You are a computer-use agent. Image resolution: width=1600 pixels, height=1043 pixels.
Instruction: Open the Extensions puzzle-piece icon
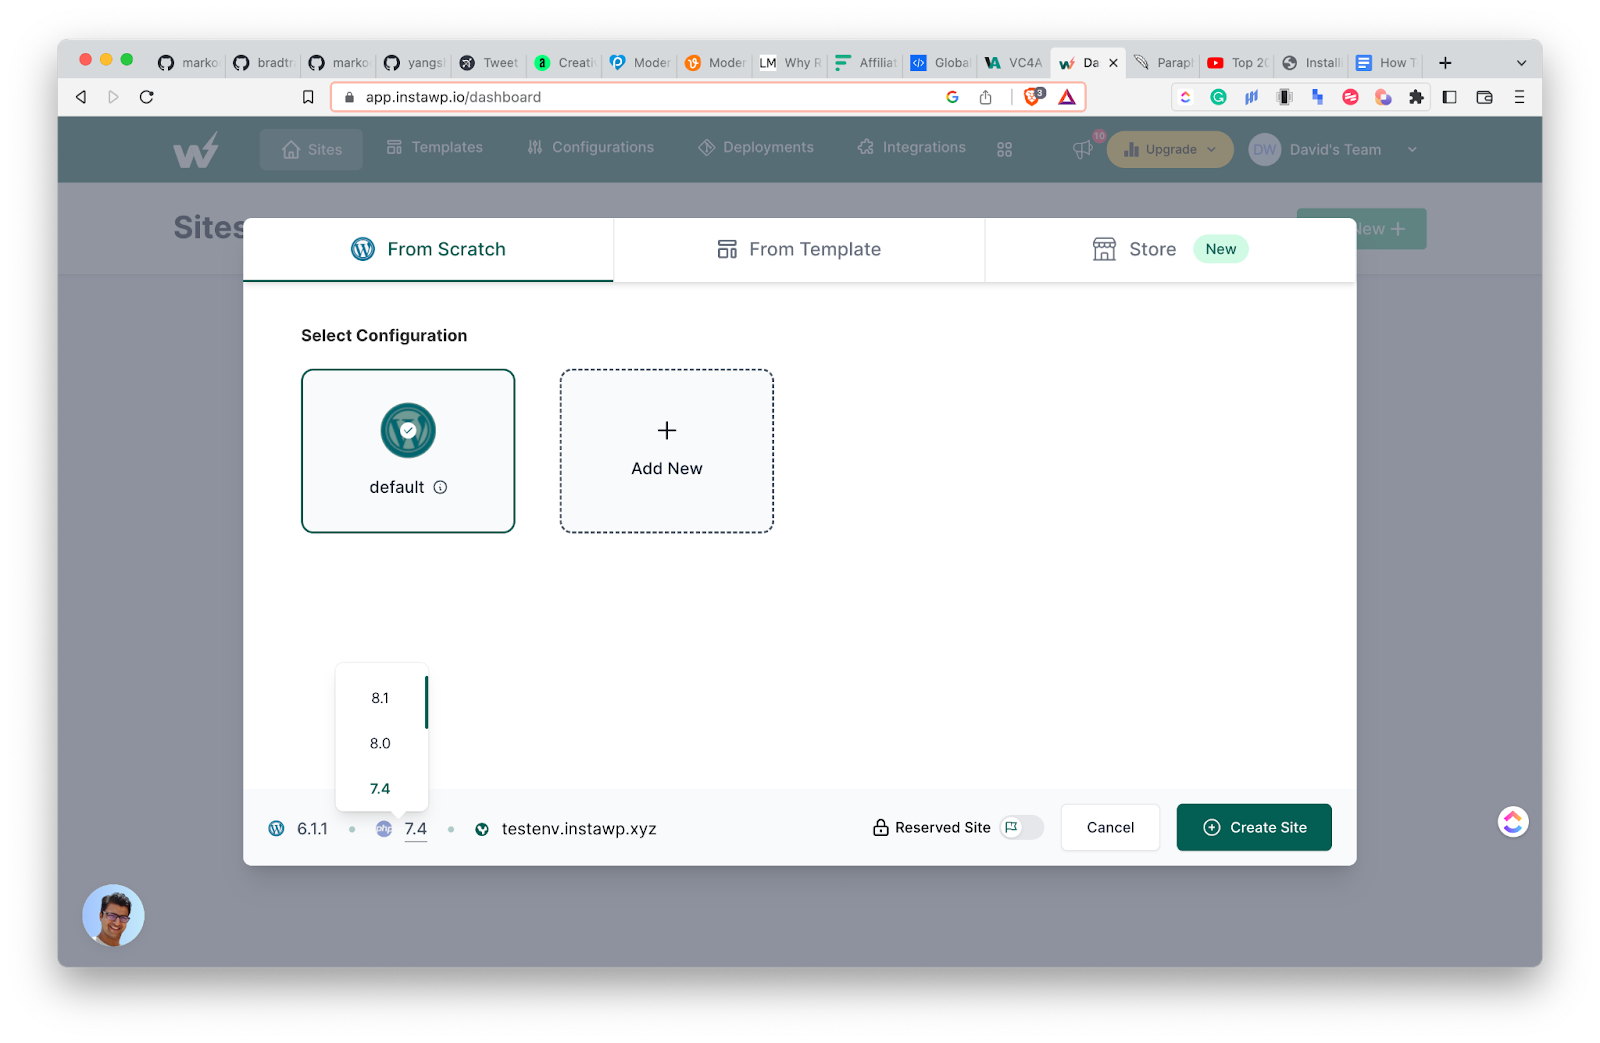click(x=1416, y=97)
